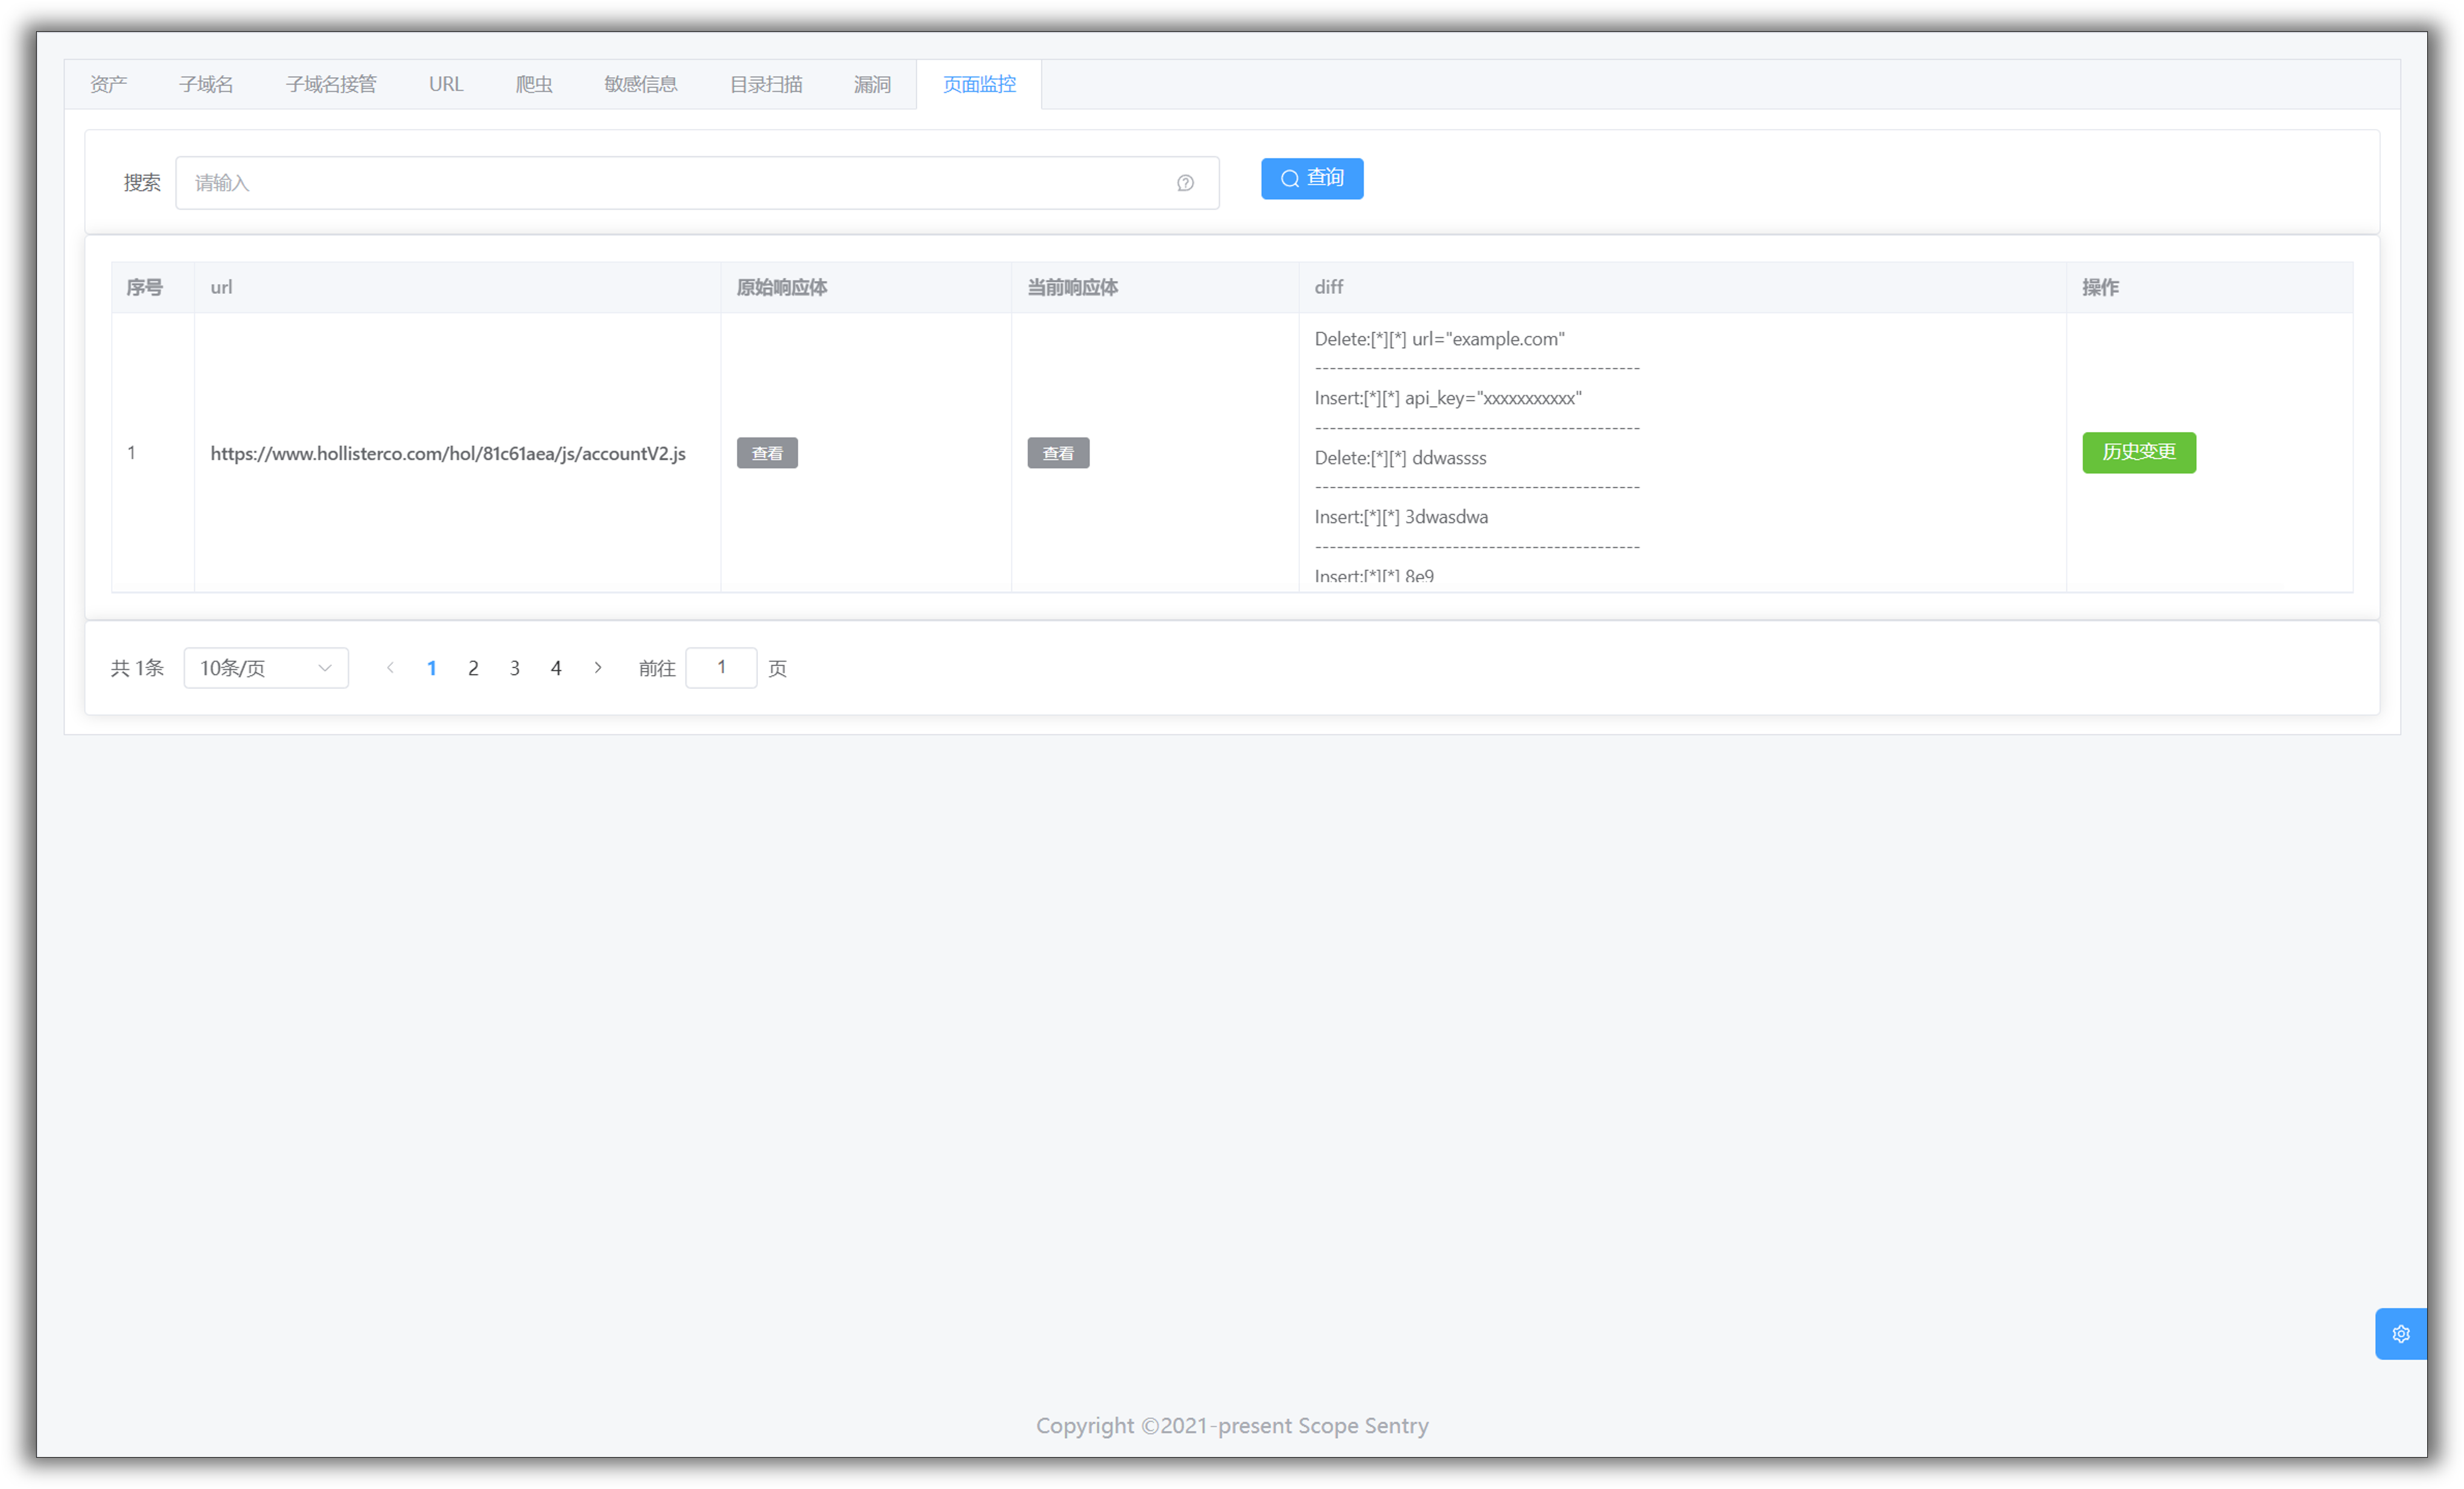The height and width of the screenshot is (1489, 2464).
Task: View the original response body (原始响应体)
Action: pyautogui.click(x=767, y=453)
